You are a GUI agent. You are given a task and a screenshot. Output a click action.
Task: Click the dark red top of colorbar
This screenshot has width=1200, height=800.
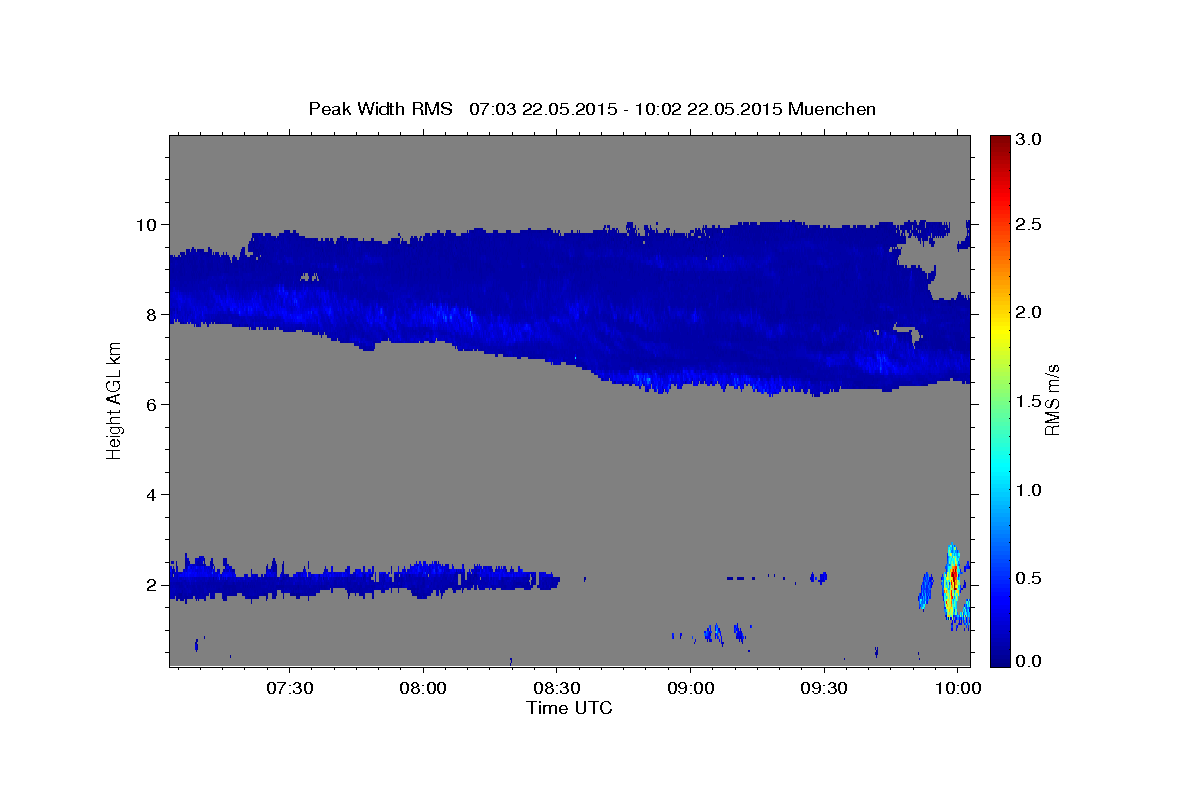pyautogui.click(x=1000, y=145)
